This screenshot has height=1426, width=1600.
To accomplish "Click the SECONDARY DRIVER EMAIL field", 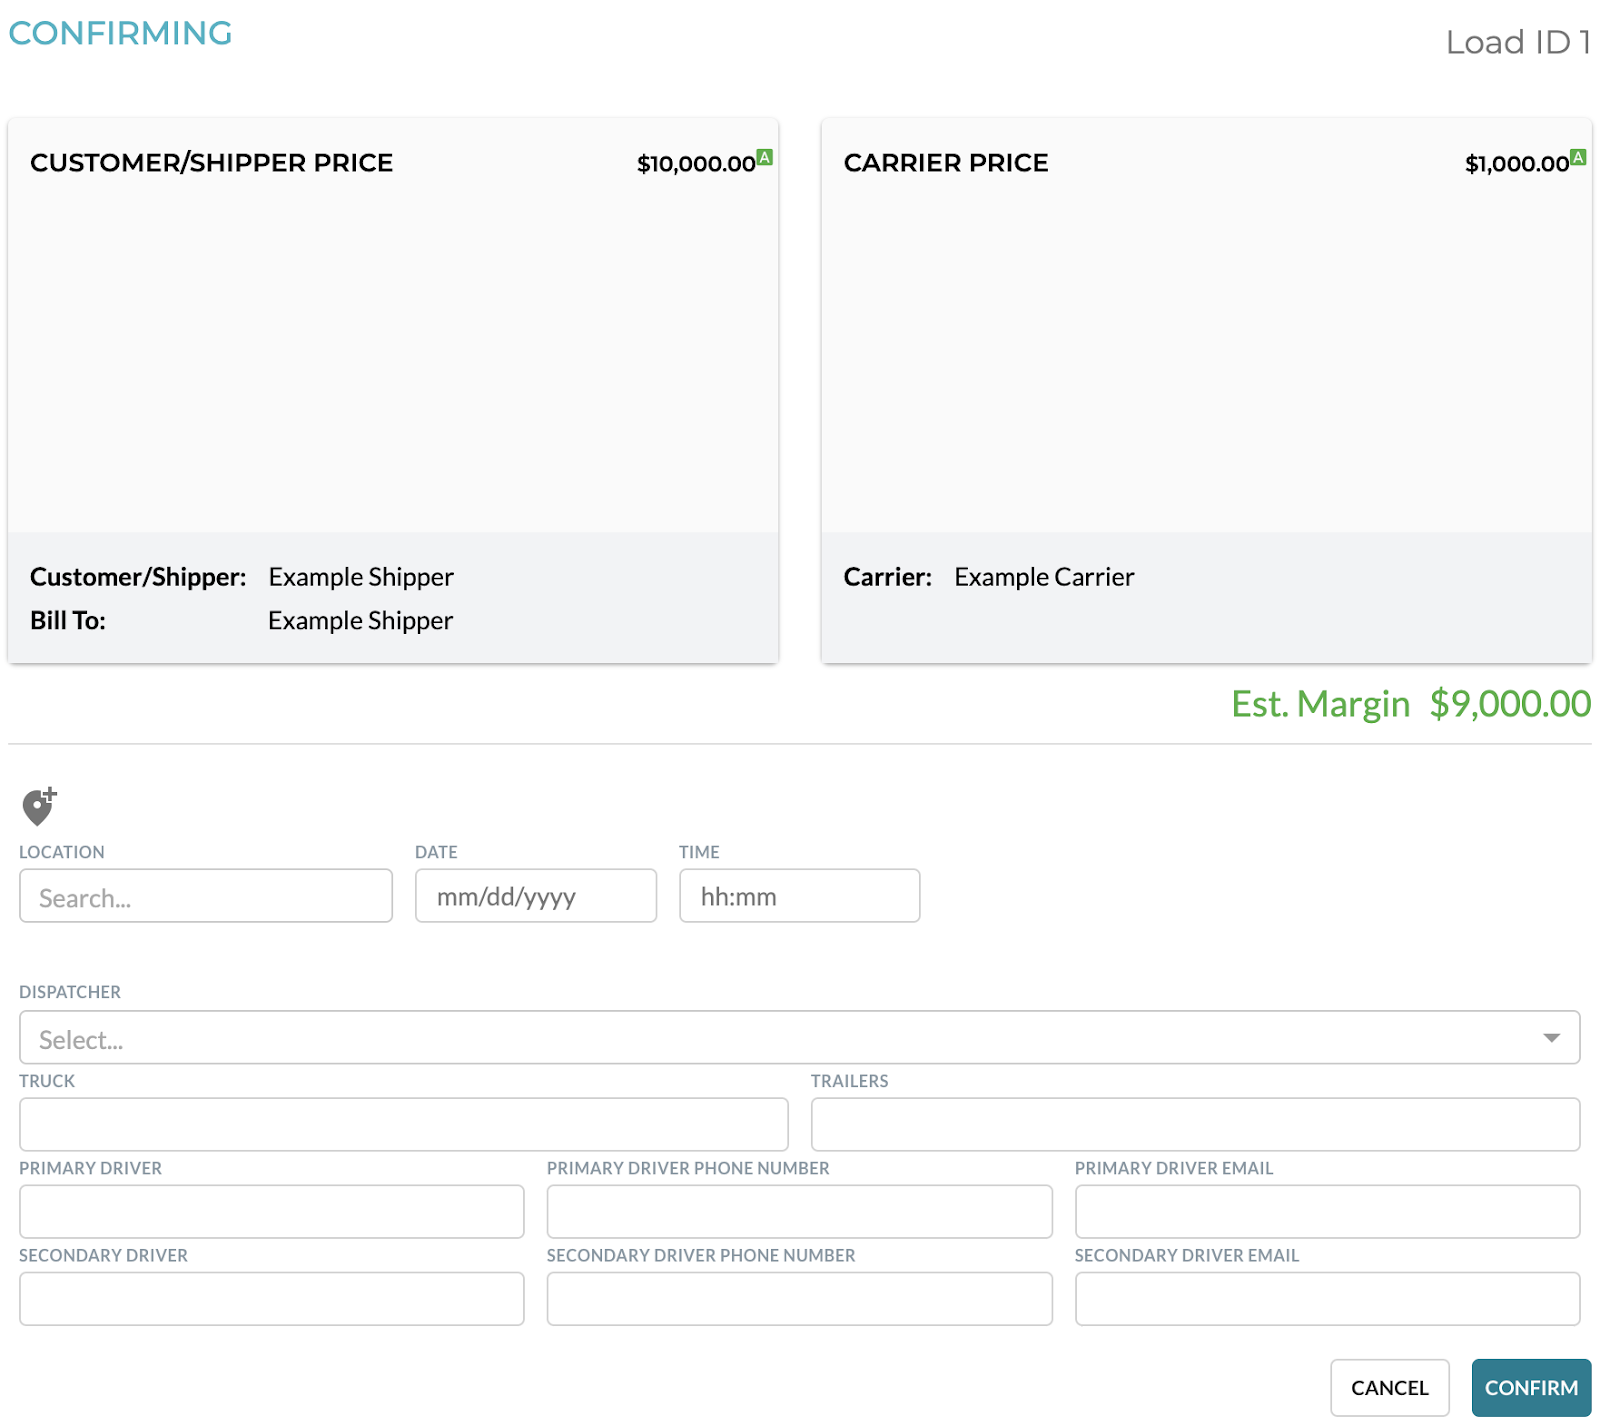I will pyautogui.click(x=1325, y=1298).
